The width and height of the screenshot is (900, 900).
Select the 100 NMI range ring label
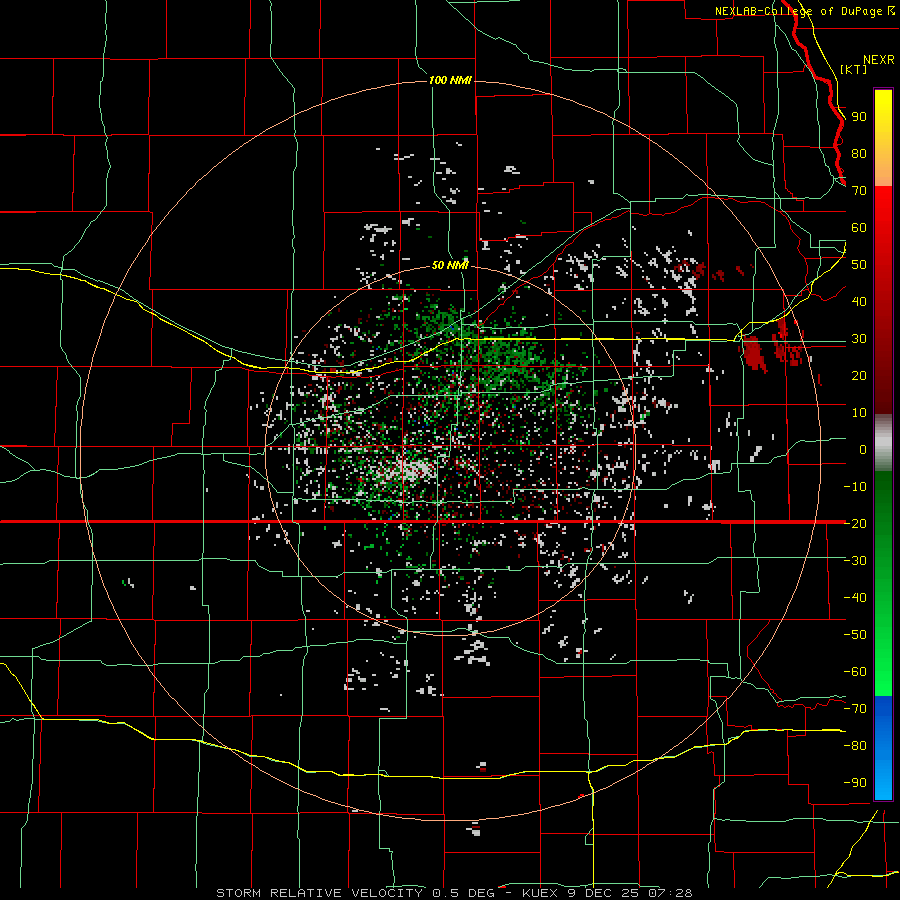[450, 80]
